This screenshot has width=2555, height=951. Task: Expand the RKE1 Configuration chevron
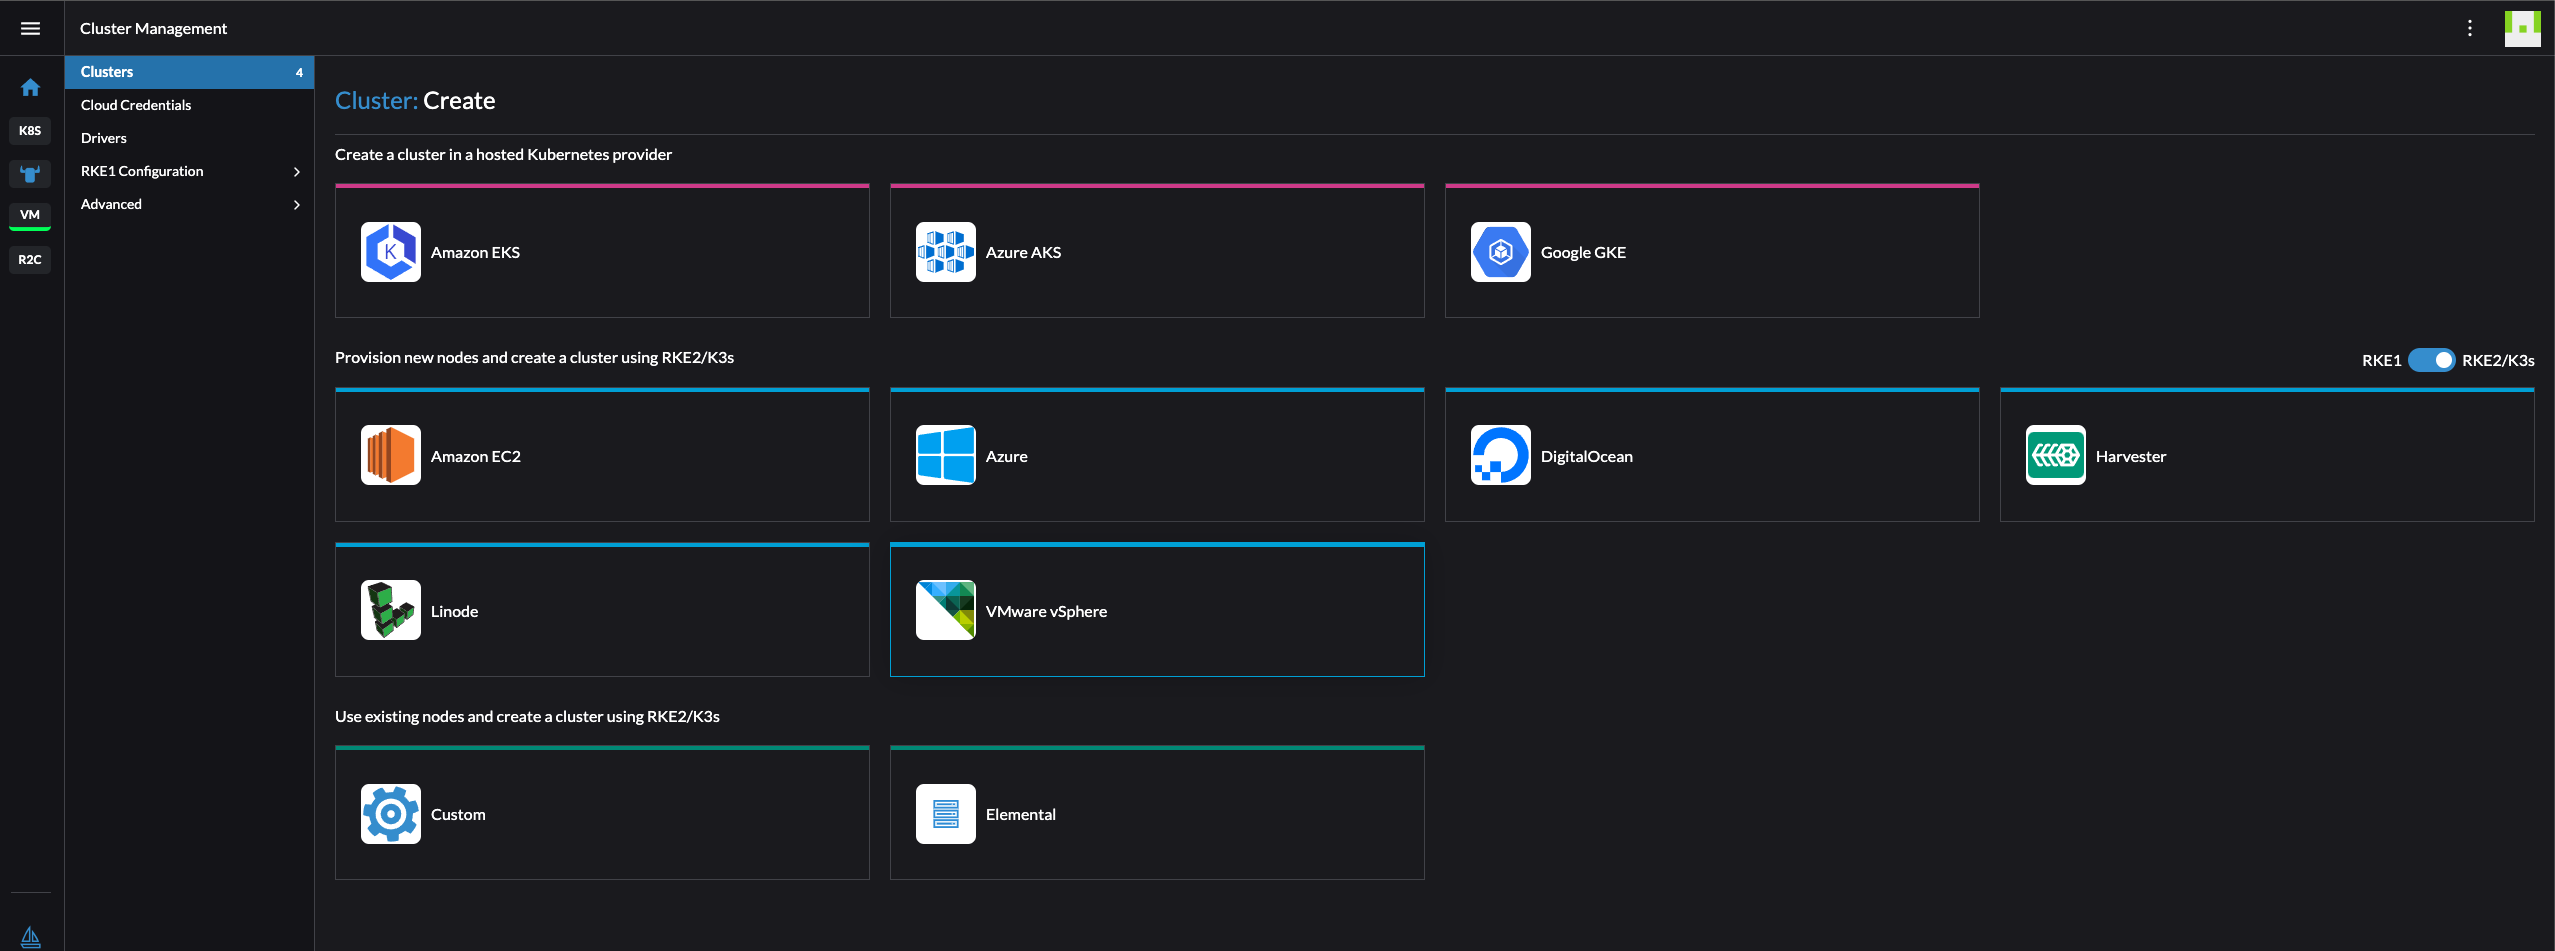tap(297, 172)
